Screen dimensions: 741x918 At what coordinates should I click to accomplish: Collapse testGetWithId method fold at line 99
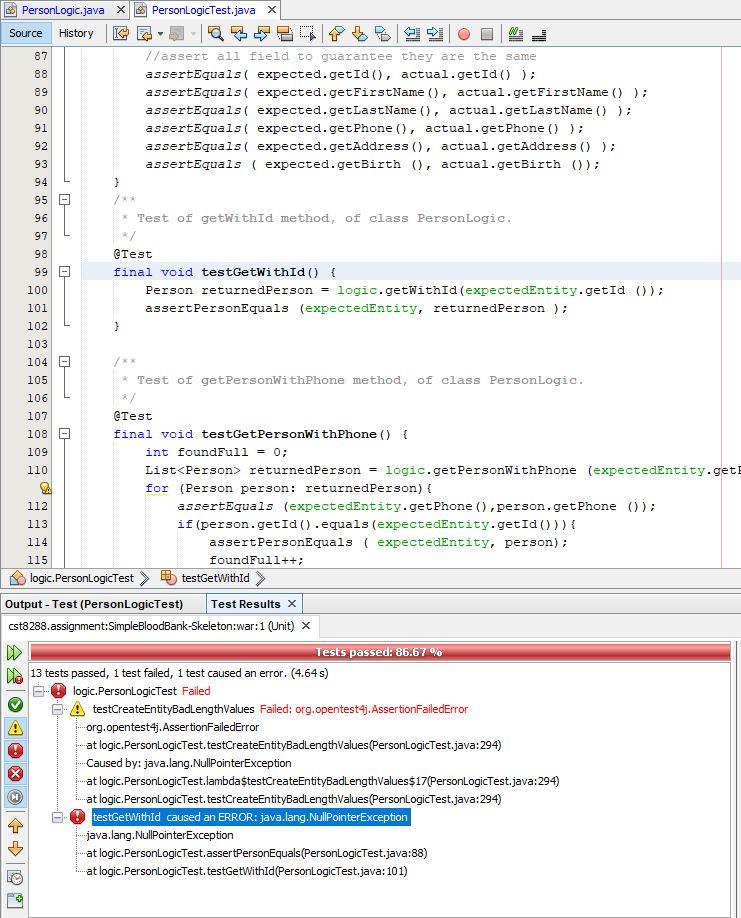point(64,272)
